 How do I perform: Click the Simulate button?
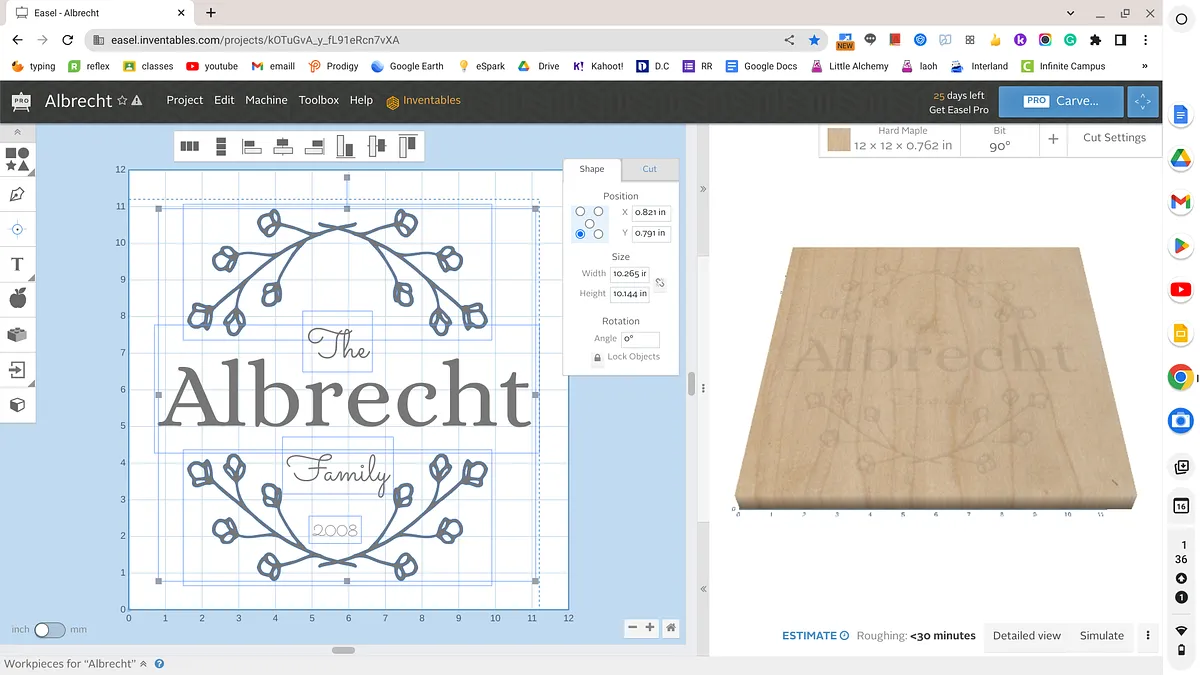pyautogui.click(x=1101, y=636)
